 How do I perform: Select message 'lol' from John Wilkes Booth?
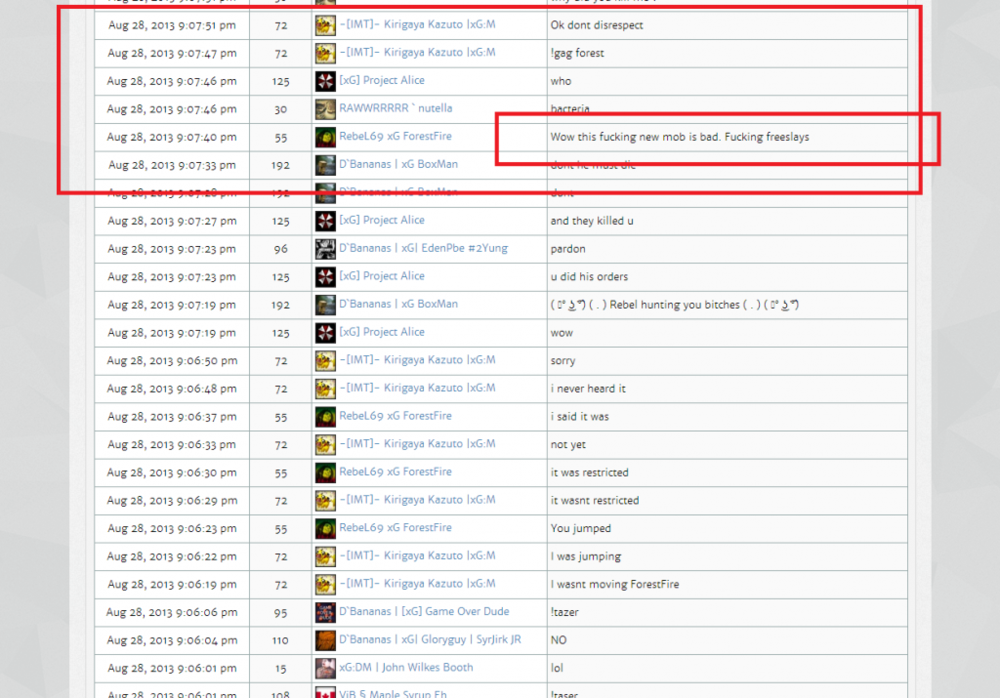(557, 669)
